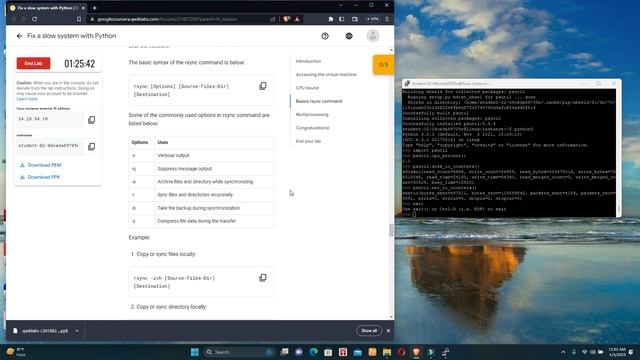Open the Learn more link

coord(27,99)
